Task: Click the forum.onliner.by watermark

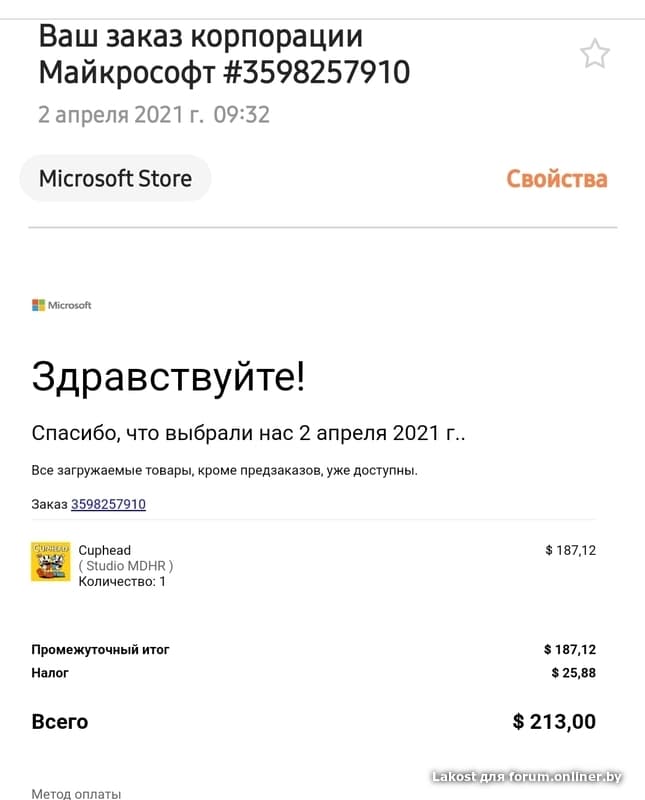Action: pos(527,777)
